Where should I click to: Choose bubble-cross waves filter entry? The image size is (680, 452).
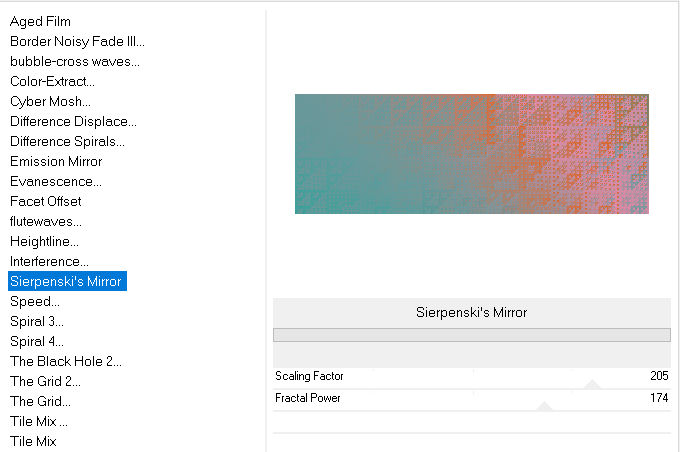[75, 61]
